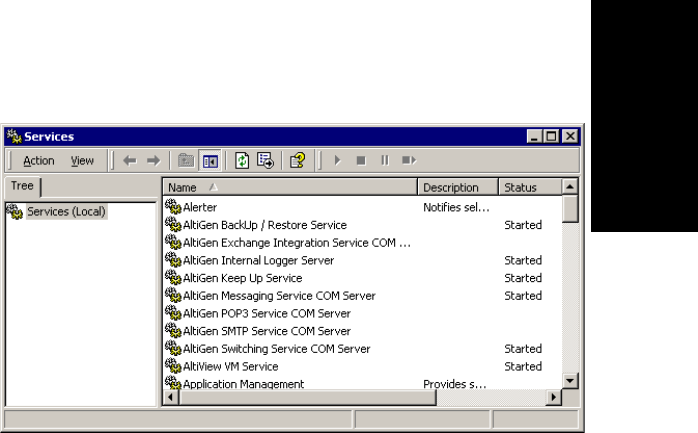Viewport: 698px width, 433px height.
Task: Select AltiGen Internal Logger Server
Action: (258, 261)
